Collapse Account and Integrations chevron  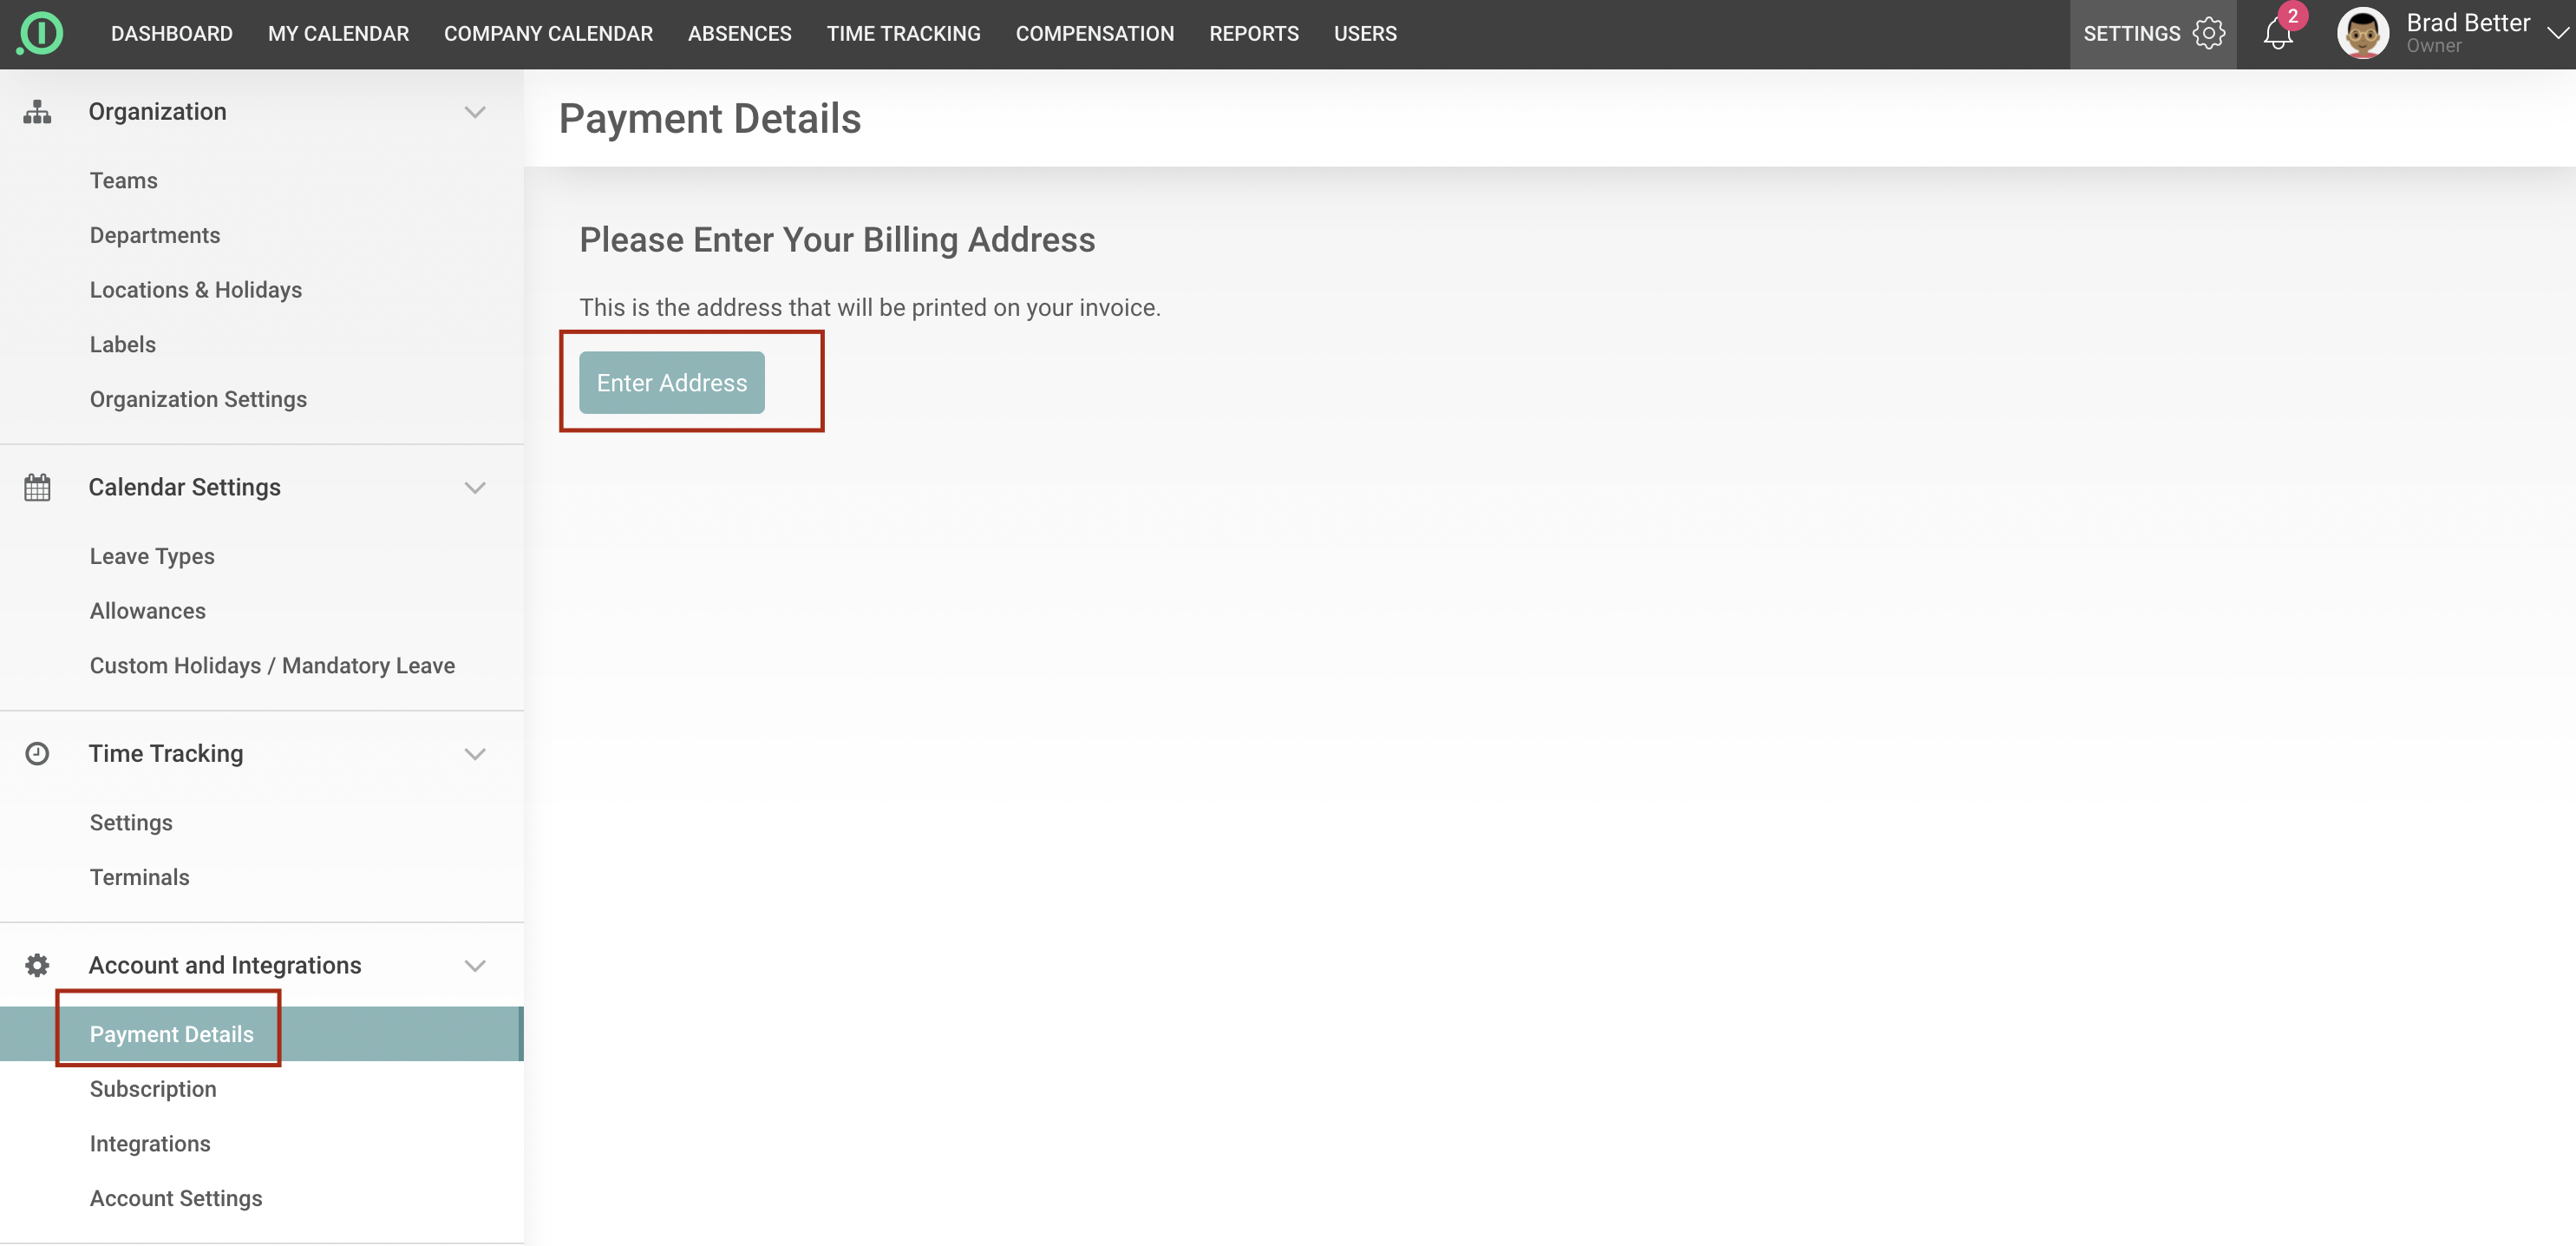pos(475,965)
